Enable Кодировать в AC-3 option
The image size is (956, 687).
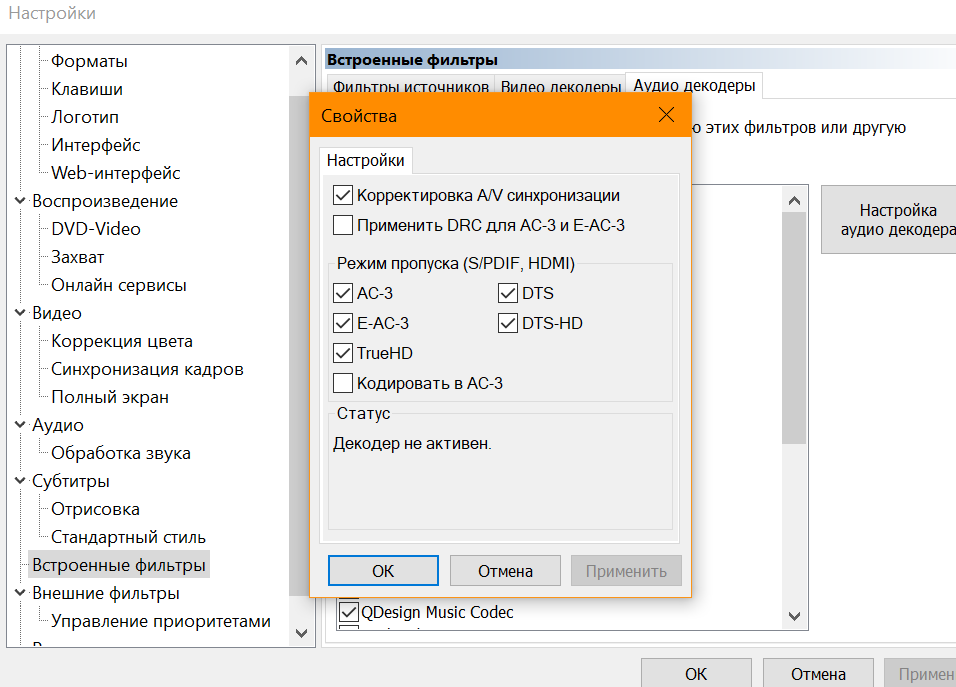(343, 382)
